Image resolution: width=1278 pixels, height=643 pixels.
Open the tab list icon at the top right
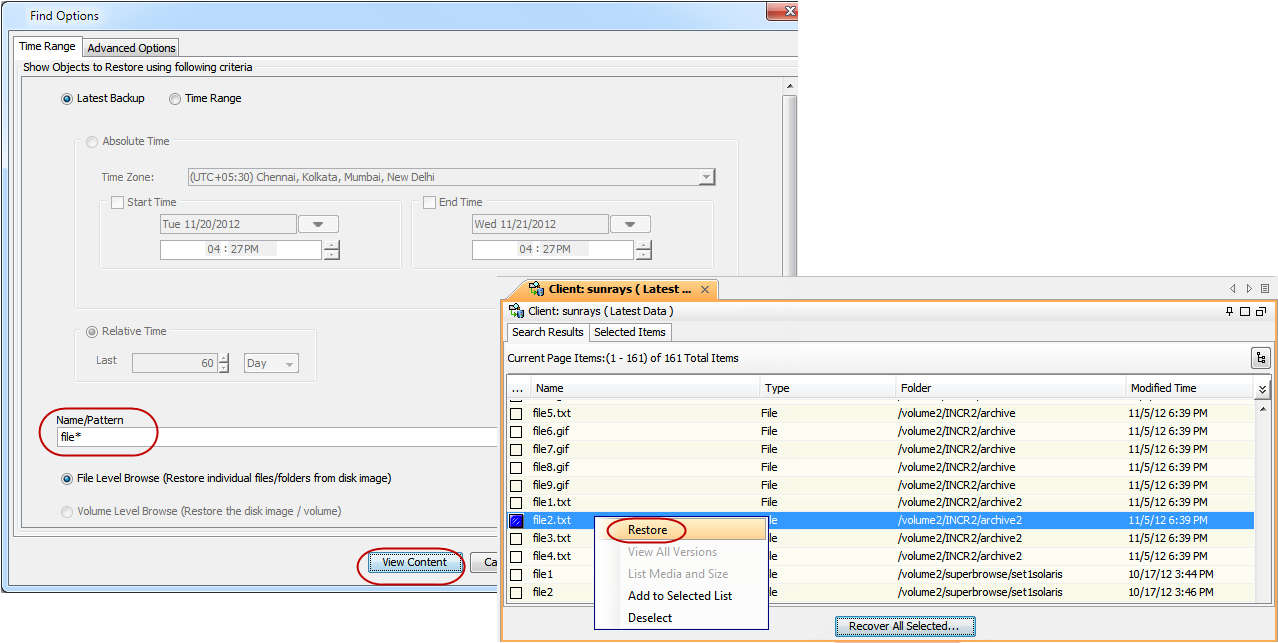(1264, 287)
